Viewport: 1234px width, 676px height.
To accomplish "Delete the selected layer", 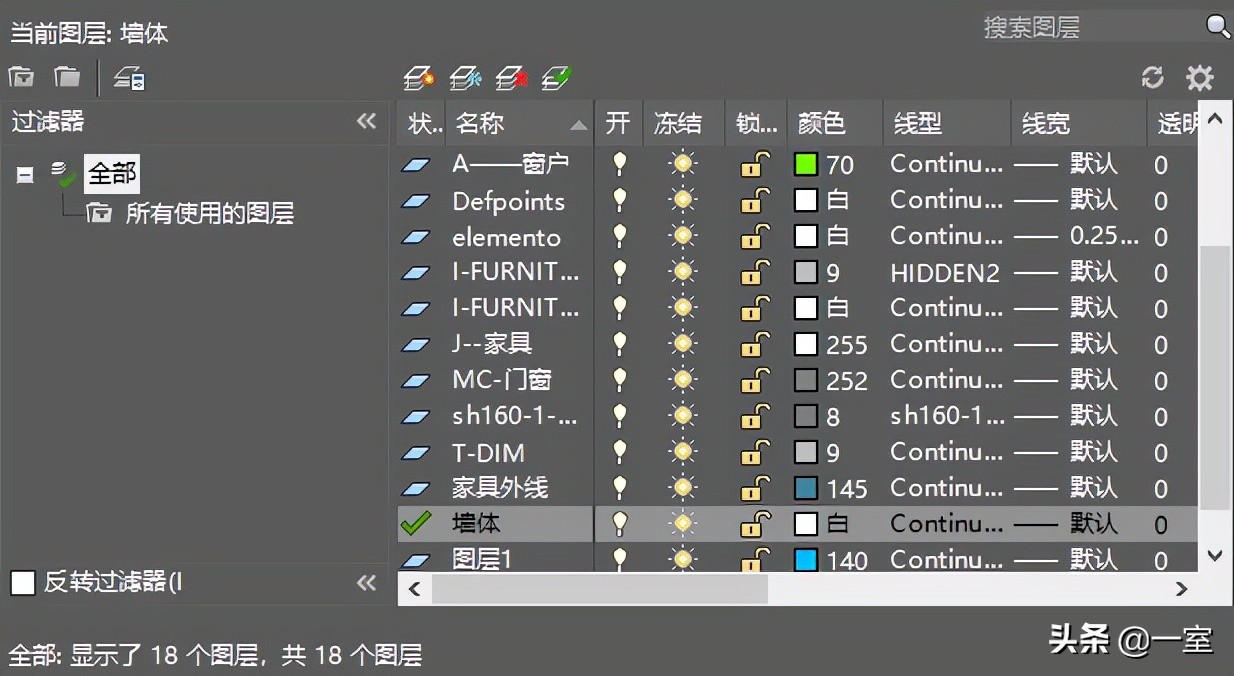I will coord(512,77).
